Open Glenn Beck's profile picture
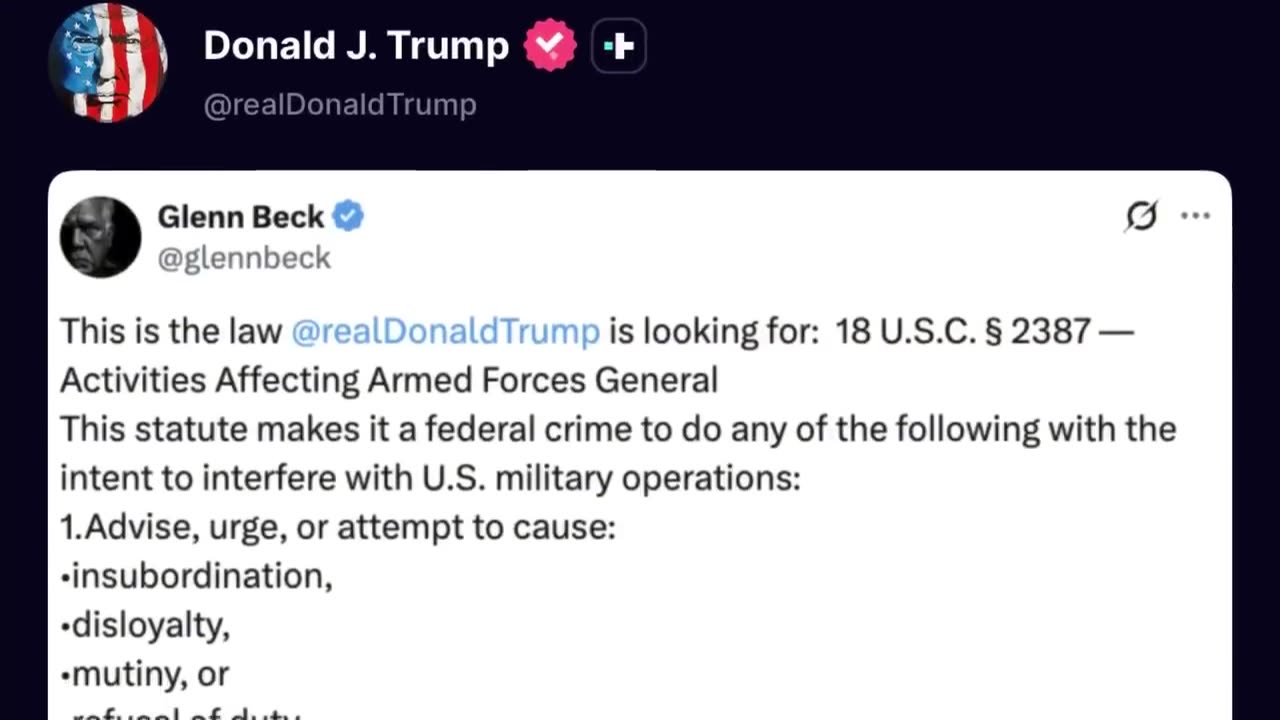 (x=100, y=237)
